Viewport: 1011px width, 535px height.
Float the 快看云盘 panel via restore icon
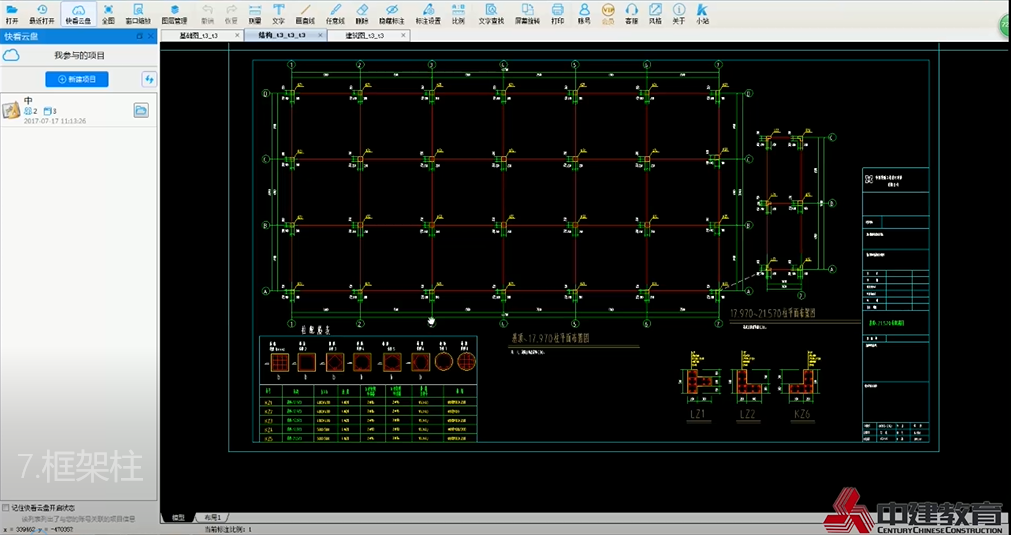[139, 37]
